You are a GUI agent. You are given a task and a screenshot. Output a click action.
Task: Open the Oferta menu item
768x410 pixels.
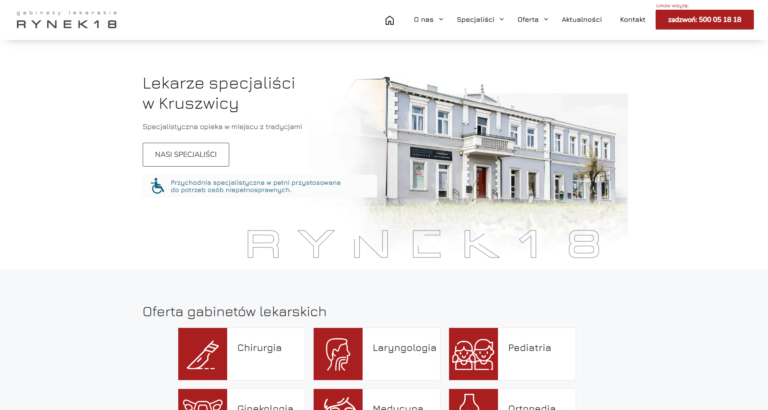[x=528, y=20]
